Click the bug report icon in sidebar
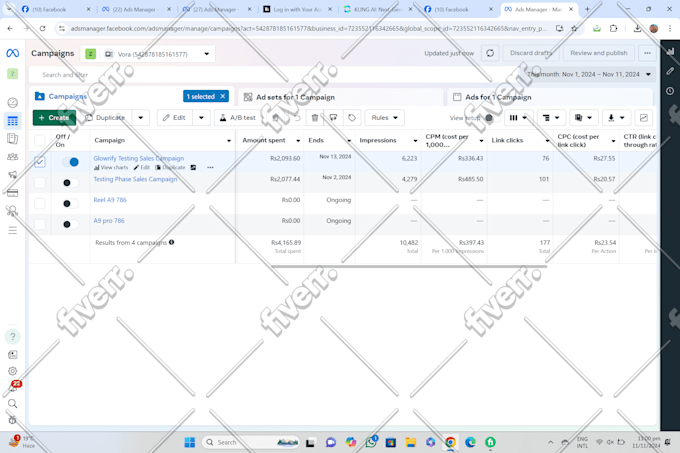 (13, 420)
